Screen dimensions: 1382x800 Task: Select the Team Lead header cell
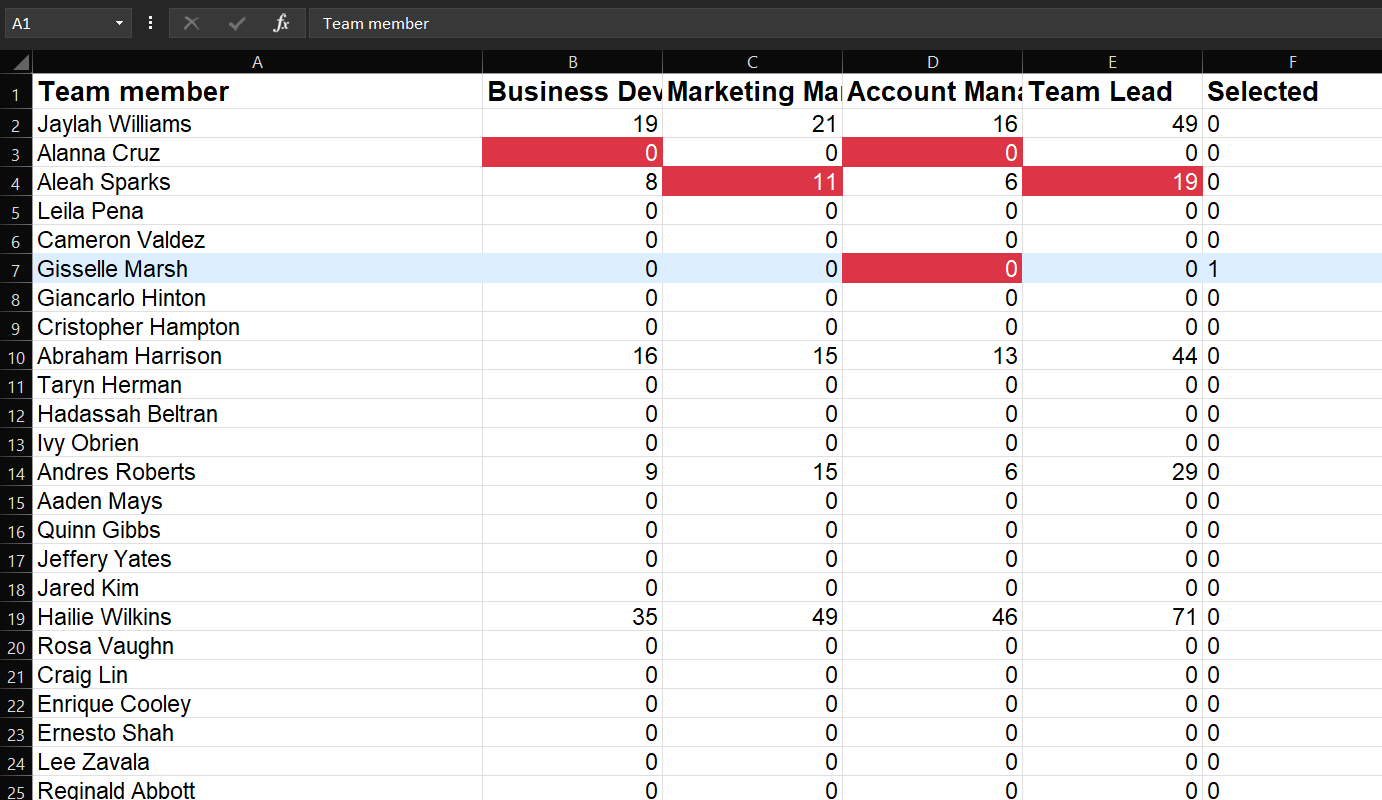[1112, 92]
